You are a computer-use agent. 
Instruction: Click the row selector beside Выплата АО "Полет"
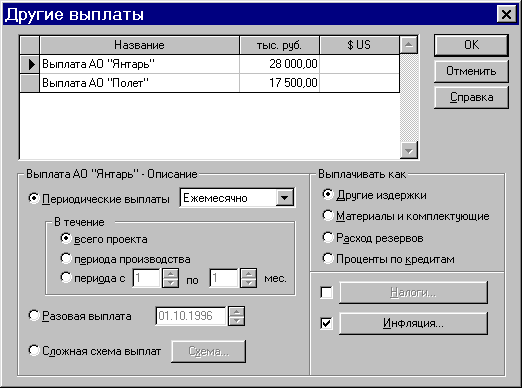[30, 83]
